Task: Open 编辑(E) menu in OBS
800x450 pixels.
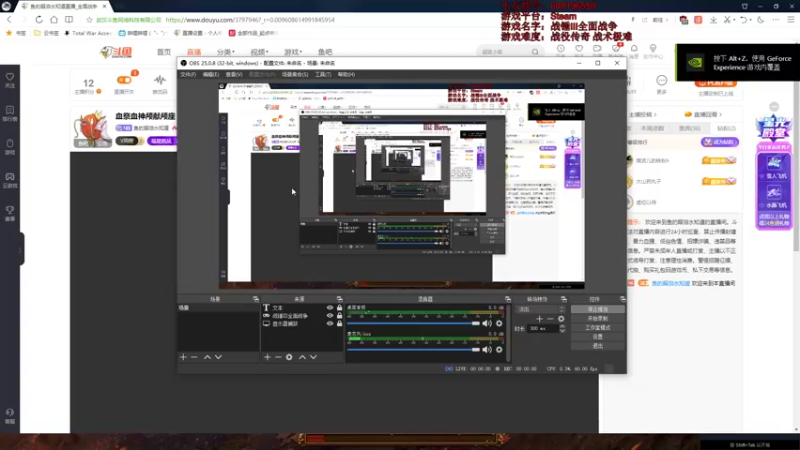Action: pos(211,74)
